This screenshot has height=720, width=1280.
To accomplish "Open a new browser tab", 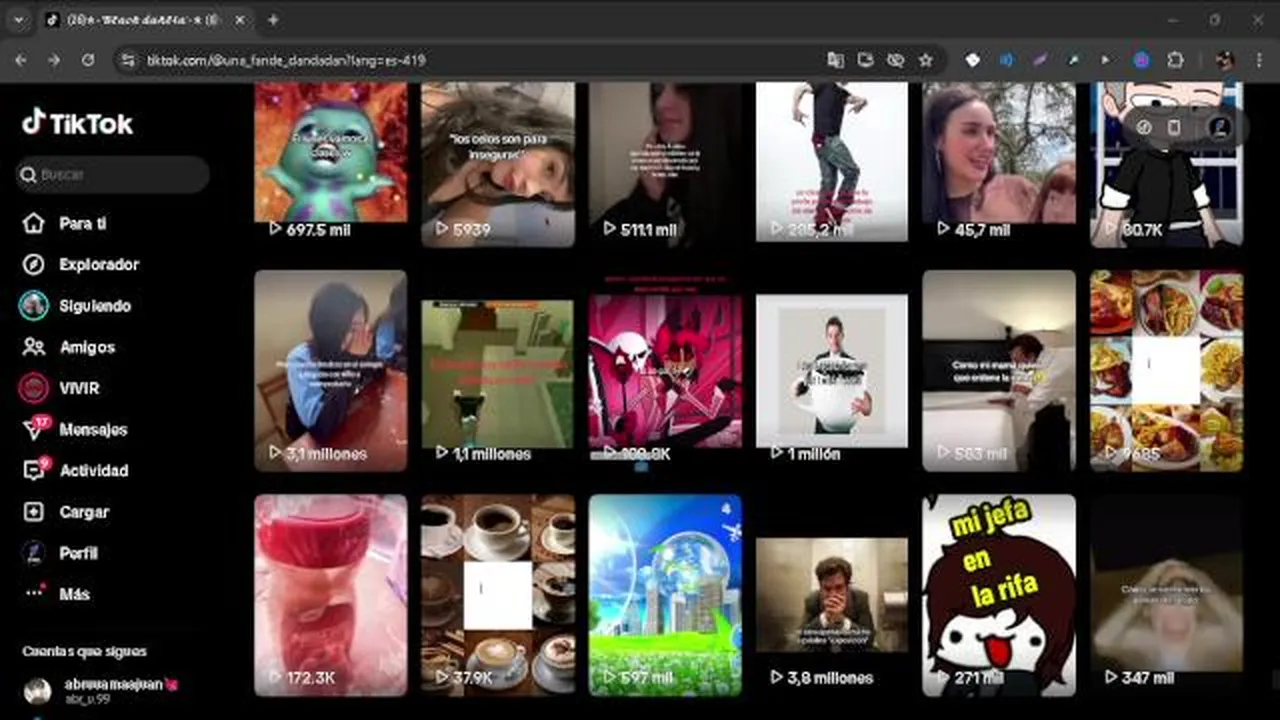I will 273,20.
